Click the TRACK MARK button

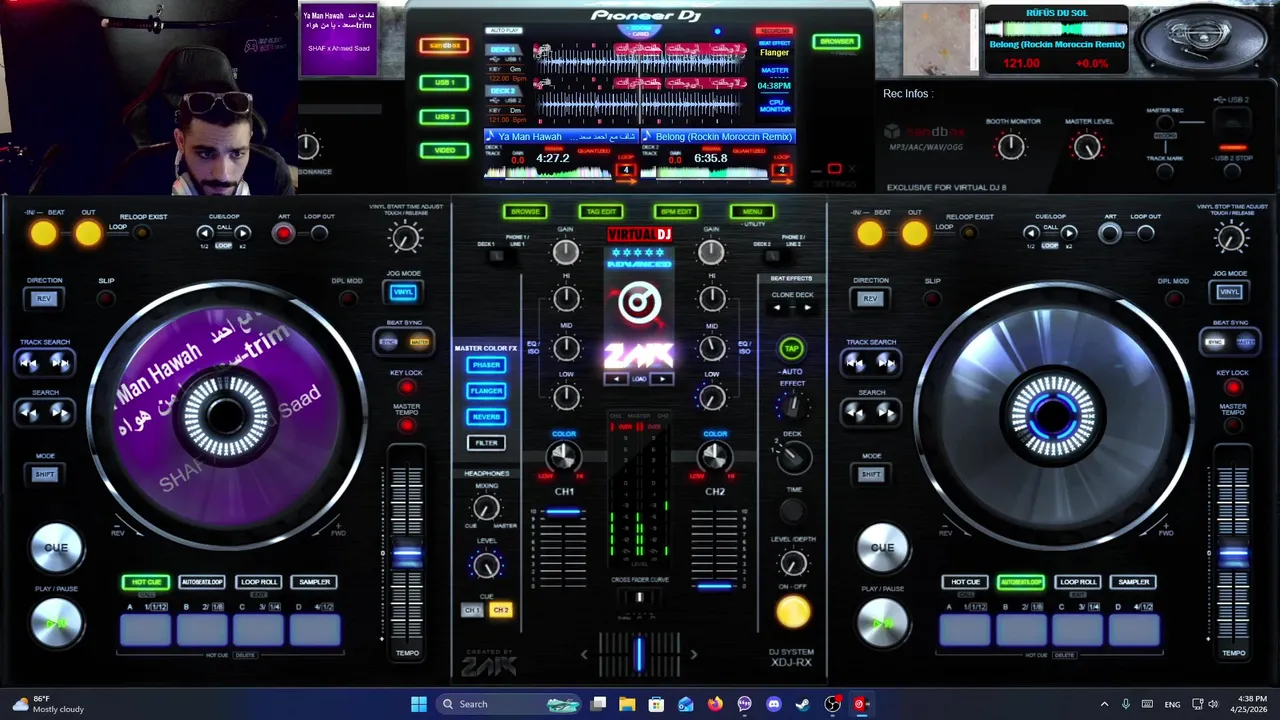click(1165, 171)
